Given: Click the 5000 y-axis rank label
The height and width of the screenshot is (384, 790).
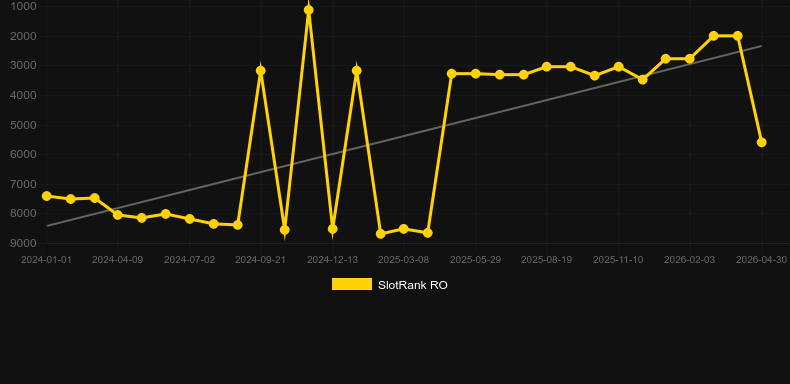Looking at the screenshot, I should click(24, 125).
